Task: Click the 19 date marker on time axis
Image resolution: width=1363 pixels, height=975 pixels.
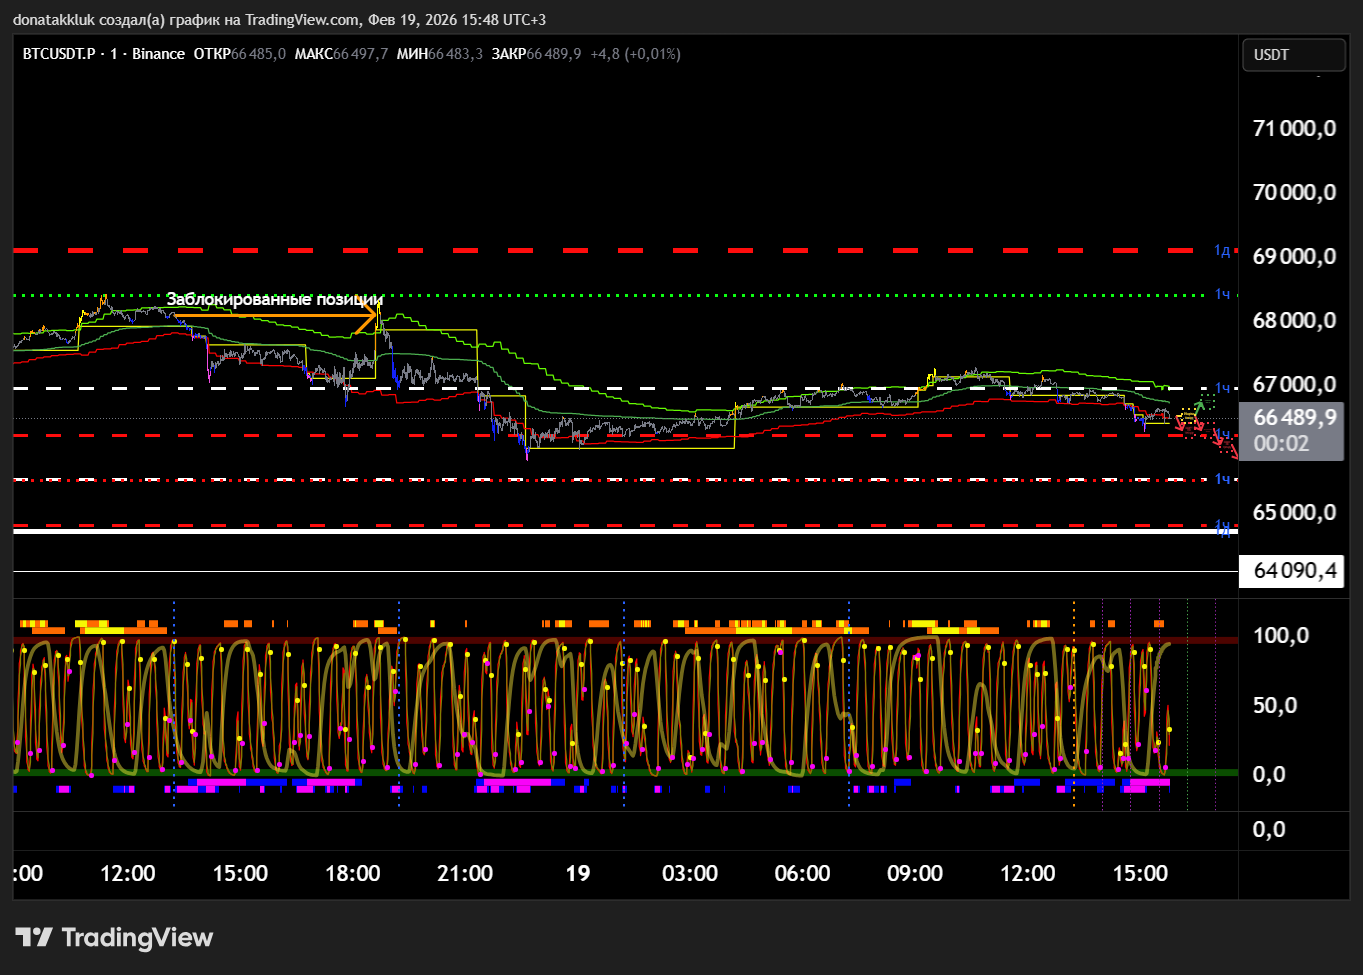Action: [x=578, y=873]
